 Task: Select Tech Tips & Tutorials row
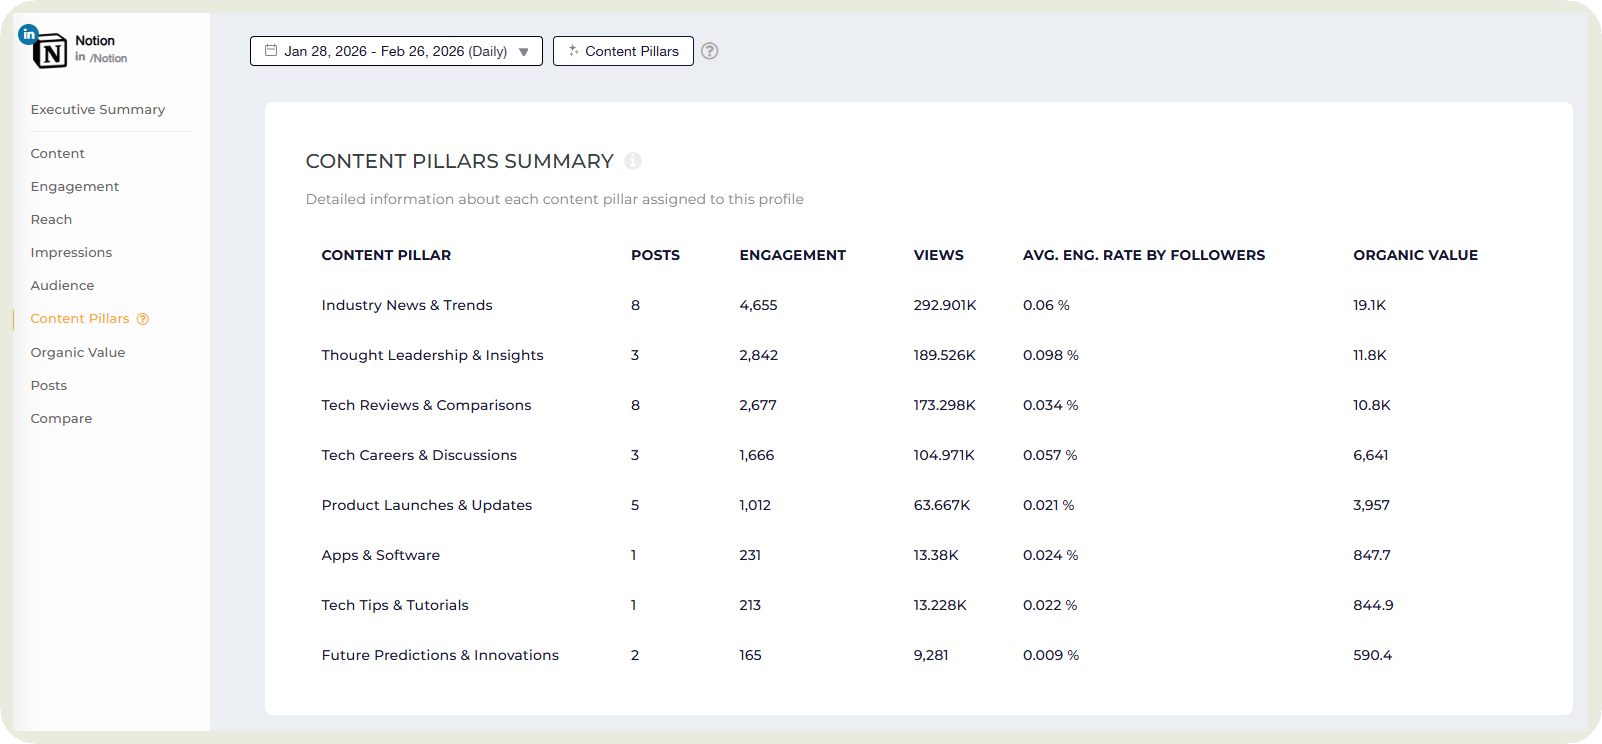coord(918,605)
